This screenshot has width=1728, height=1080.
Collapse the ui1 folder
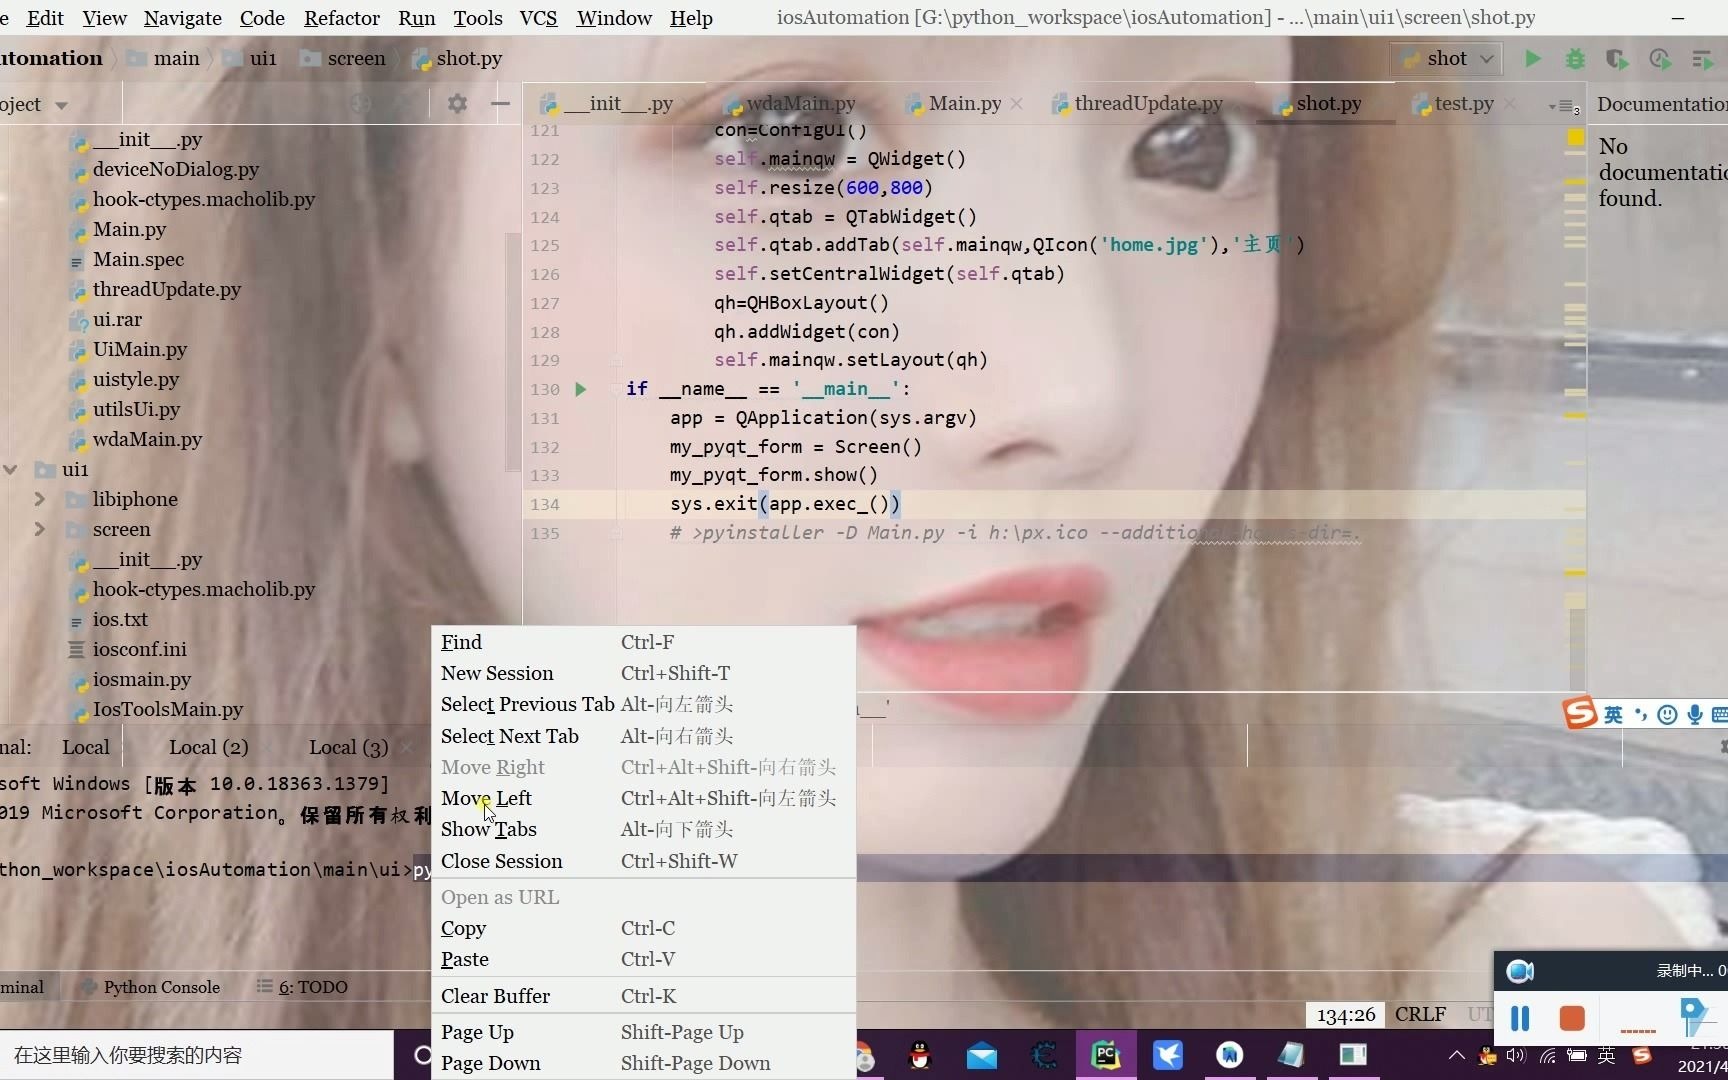pos(10,469)
